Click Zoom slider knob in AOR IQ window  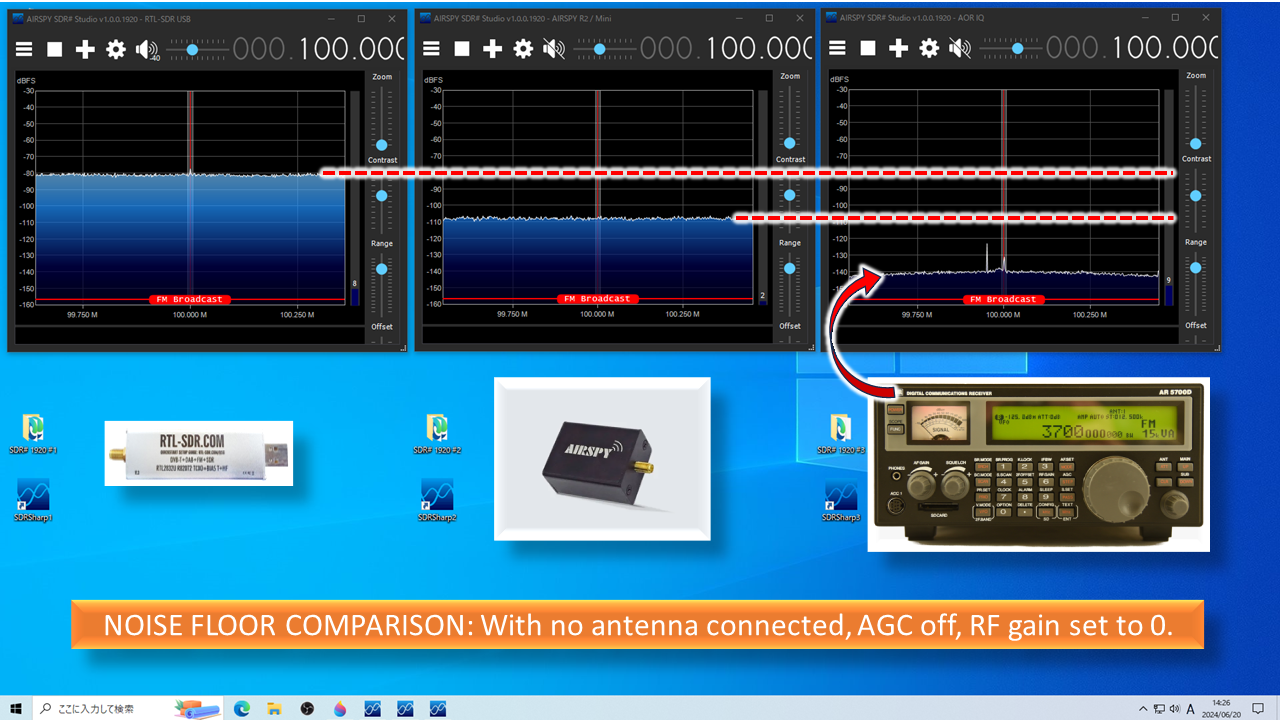(1196, 143)
